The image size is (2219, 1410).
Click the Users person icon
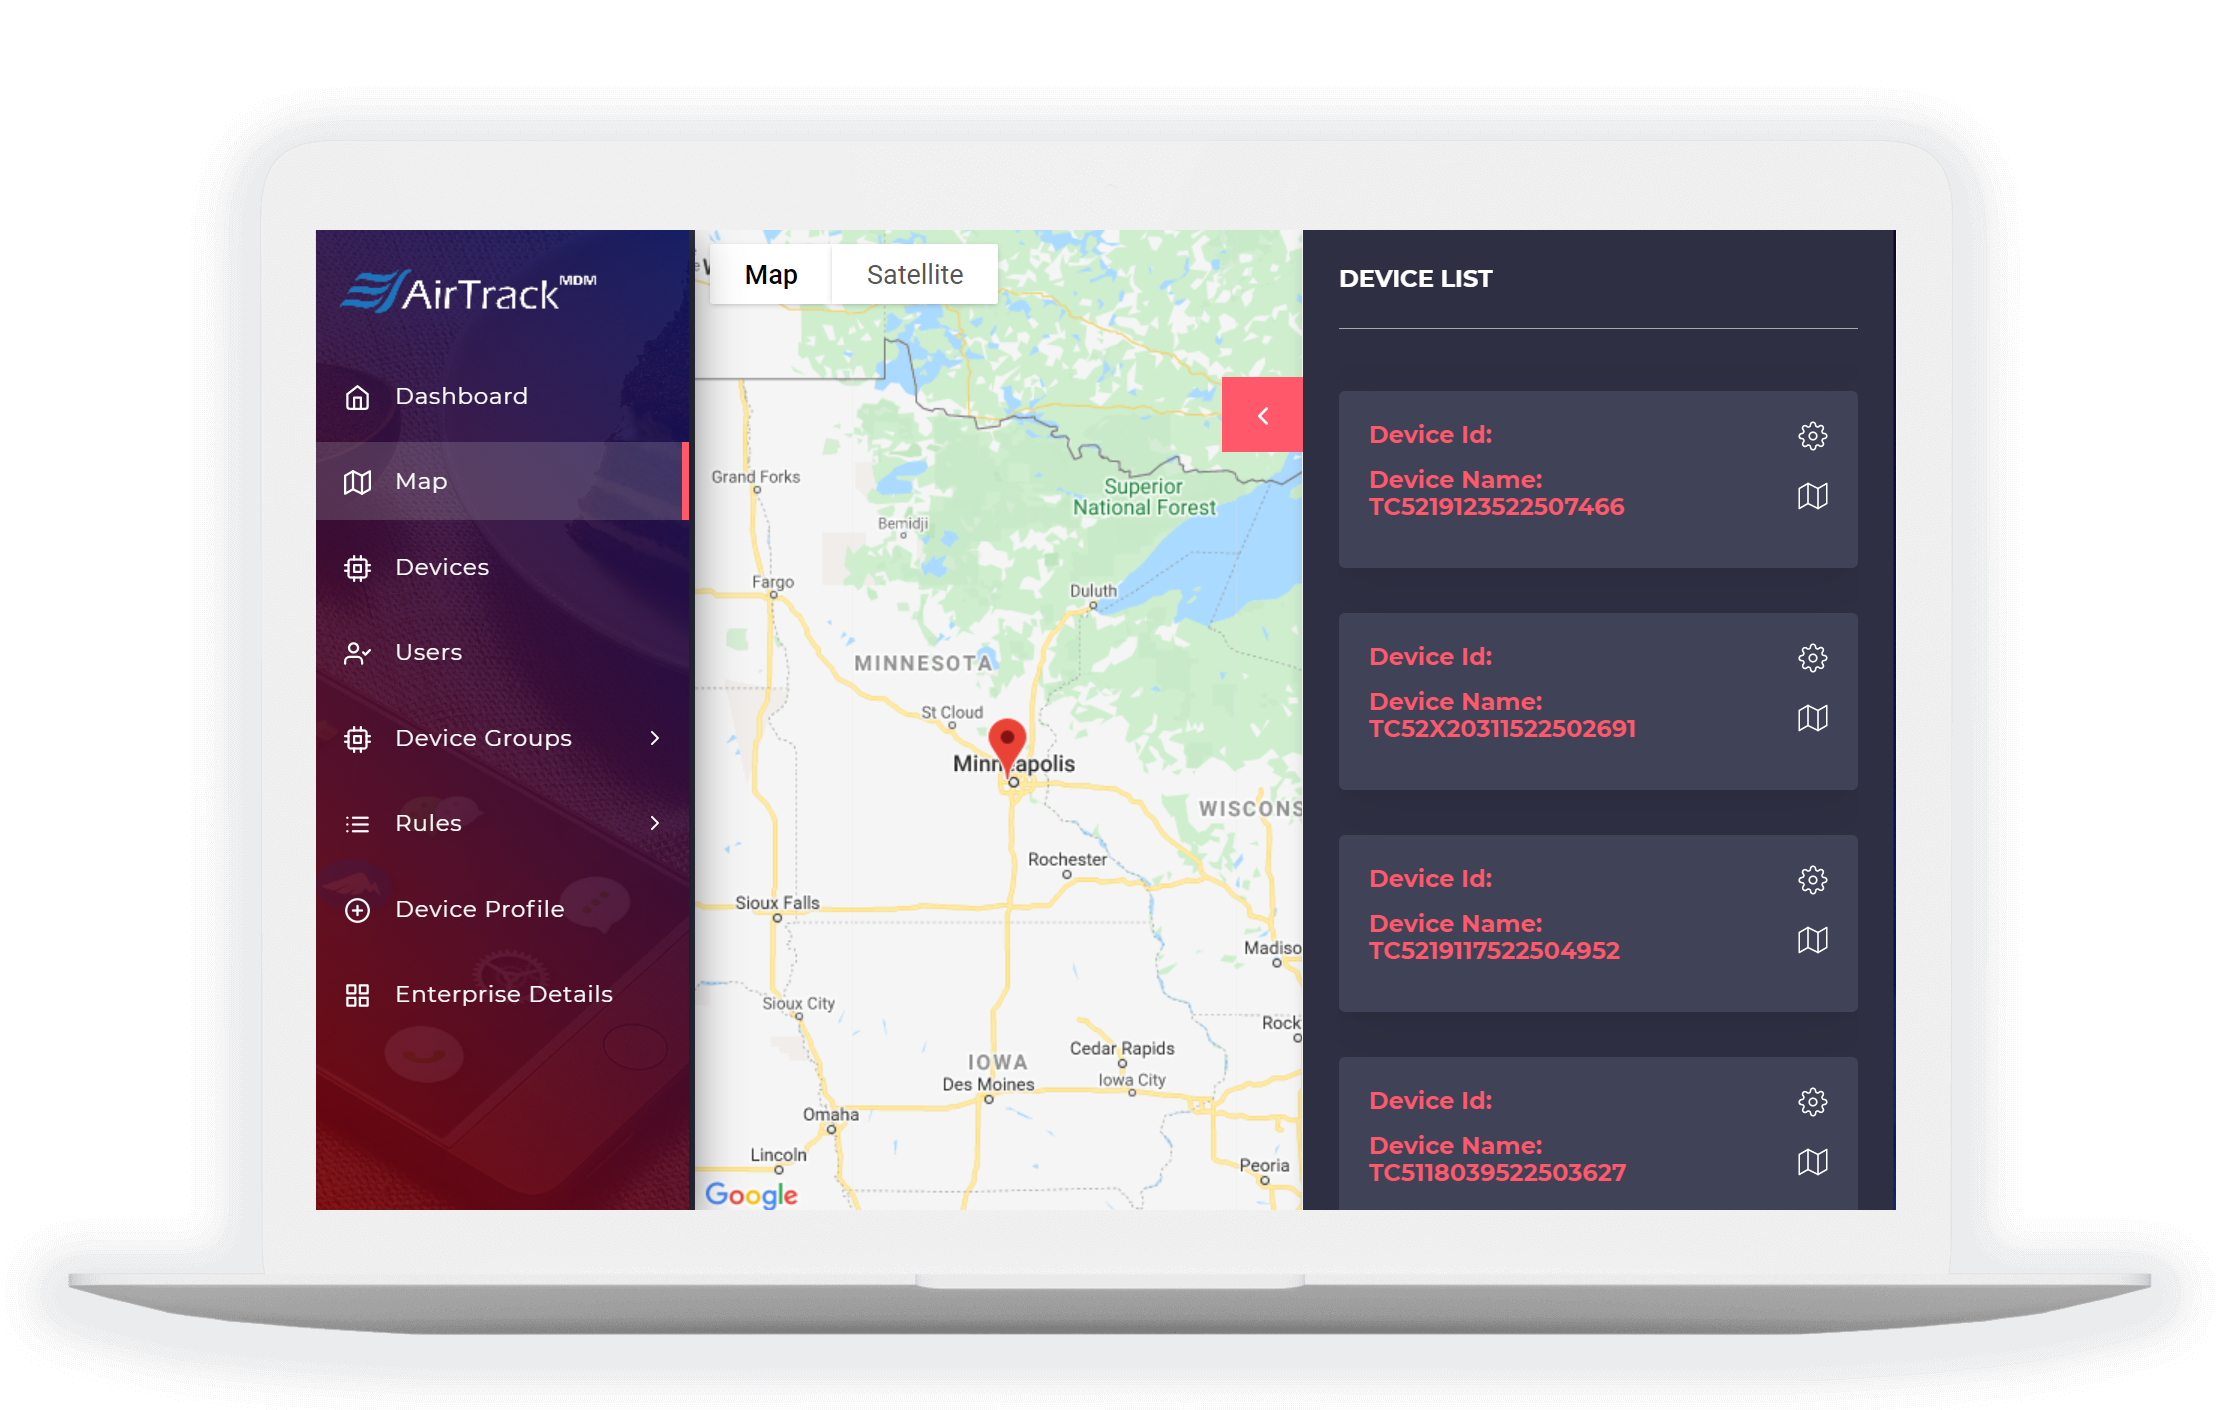click(x=357, y=653)
